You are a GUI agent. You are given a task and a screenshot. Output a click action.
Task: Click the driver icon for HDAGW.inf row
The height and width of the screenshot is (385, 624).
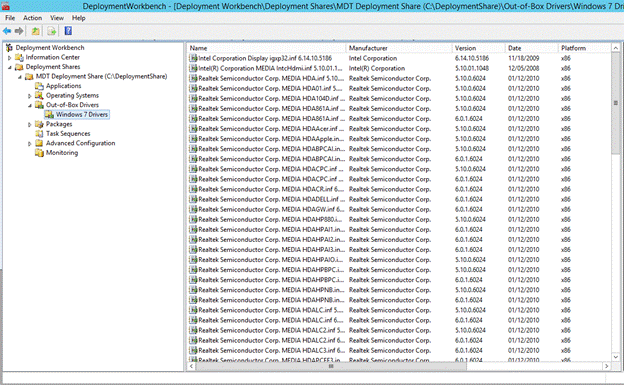tap(193, 209)
